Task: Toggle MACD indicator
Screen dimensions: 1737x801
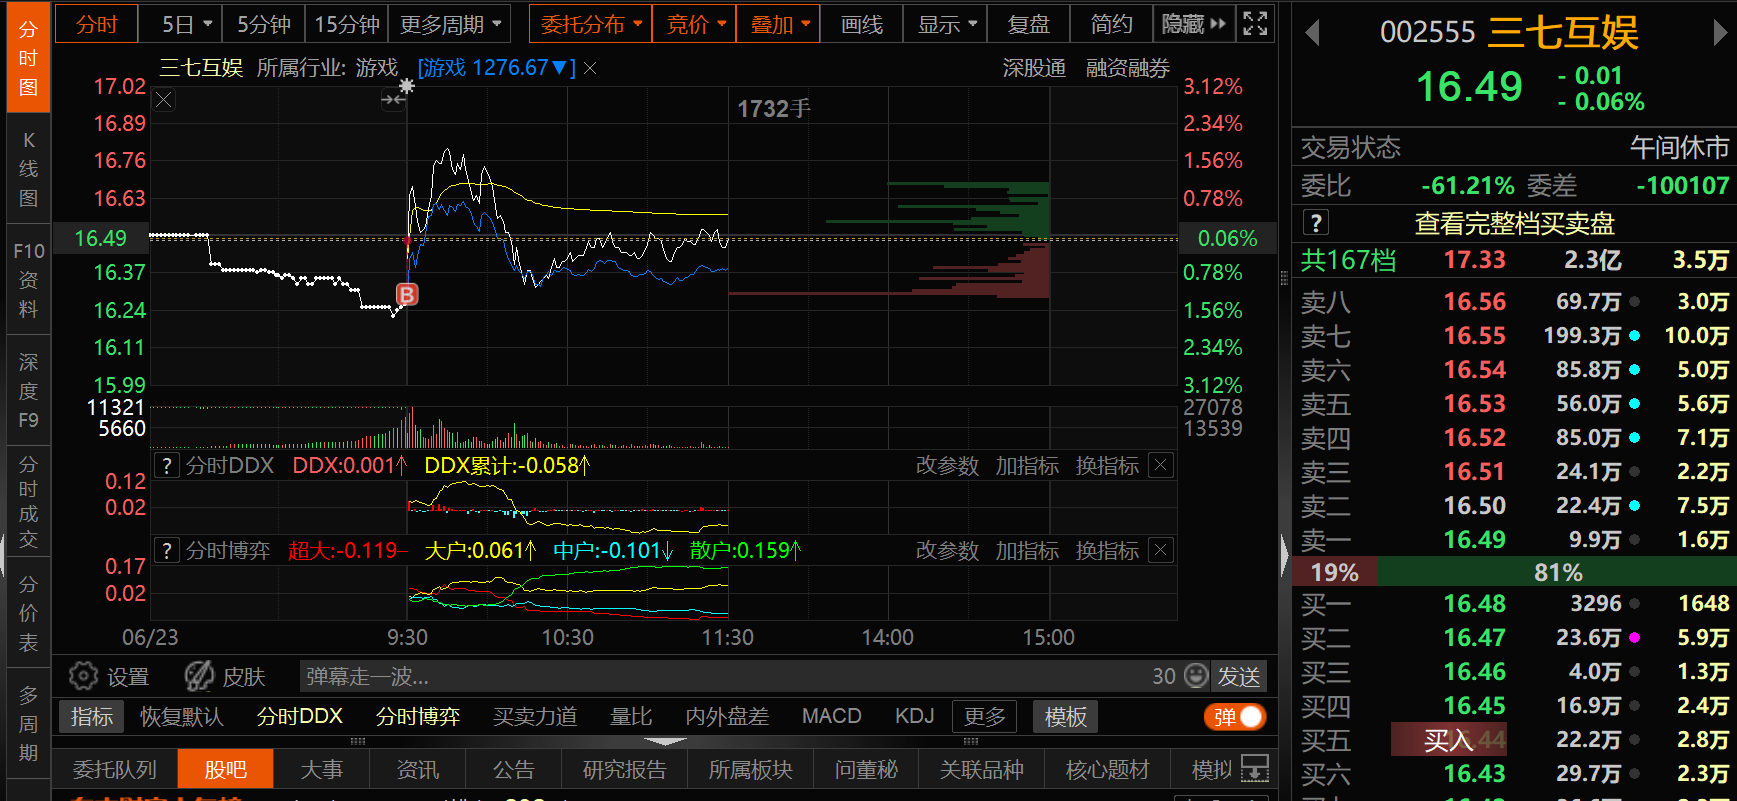Action: 832,716
